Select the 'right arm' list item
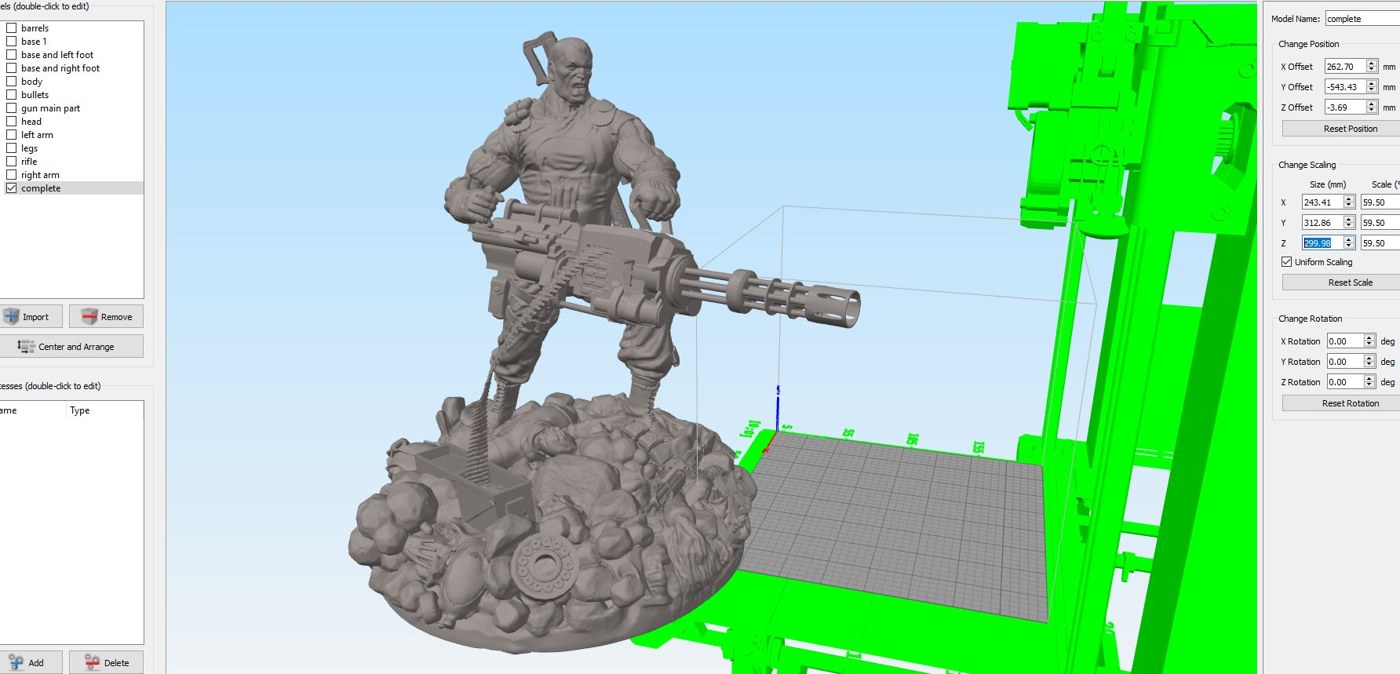 click(x=72, y=175)
